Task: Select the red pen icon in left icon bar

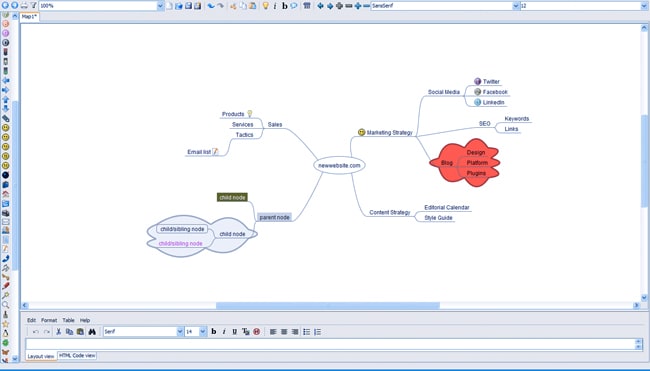Action: [5, 286]
